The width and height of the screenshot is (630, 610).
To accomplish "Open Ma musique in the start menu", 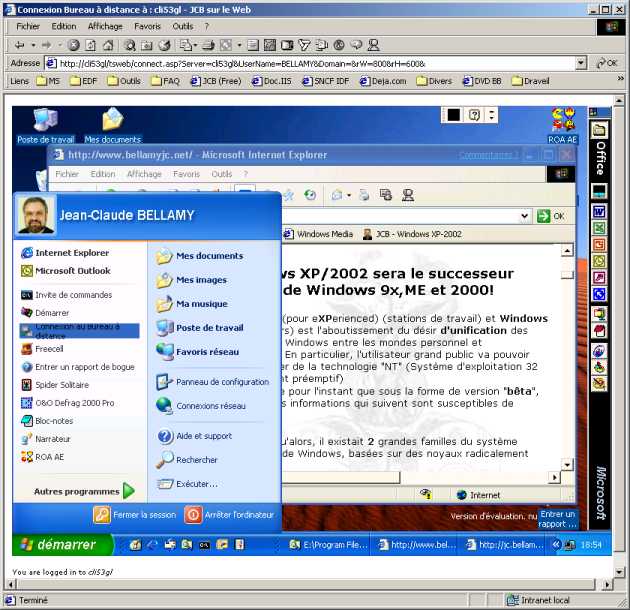I will point(192,304).
